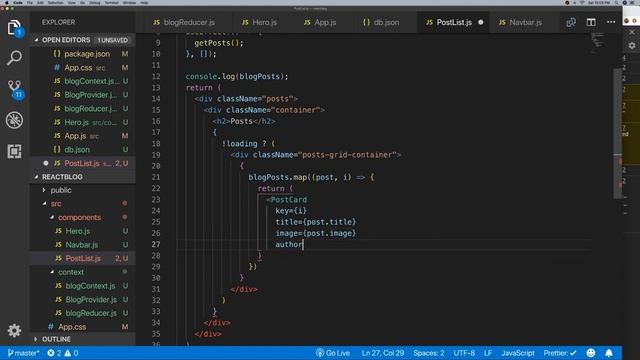Image resolution: width=640 pixels, height=360 pixels.
Task: Open blogReducer.js in Open Editors
Action: [83, 109]
